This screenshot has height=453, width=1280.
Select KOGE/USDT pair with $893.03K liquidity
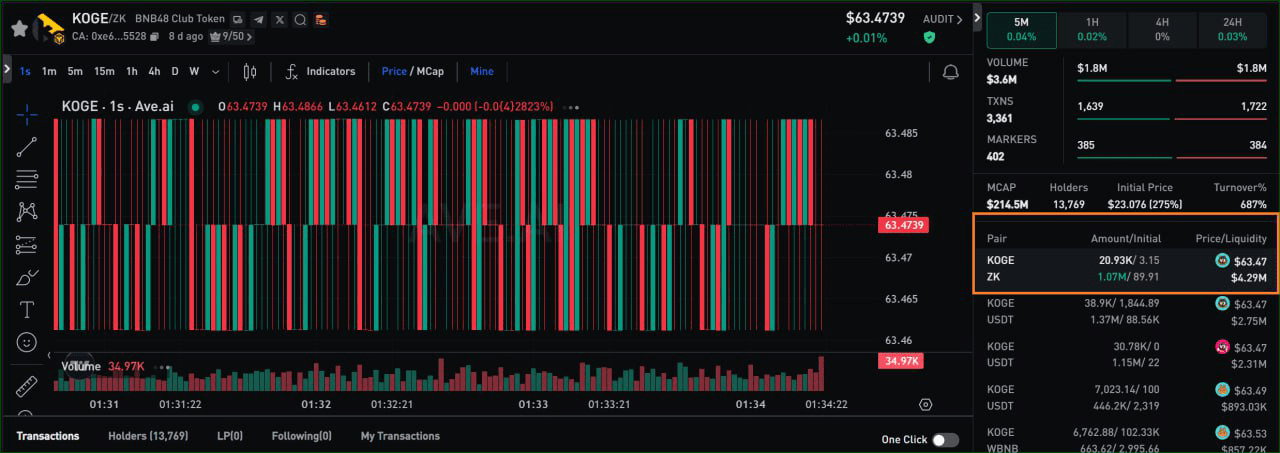(x=1126, y=398)
